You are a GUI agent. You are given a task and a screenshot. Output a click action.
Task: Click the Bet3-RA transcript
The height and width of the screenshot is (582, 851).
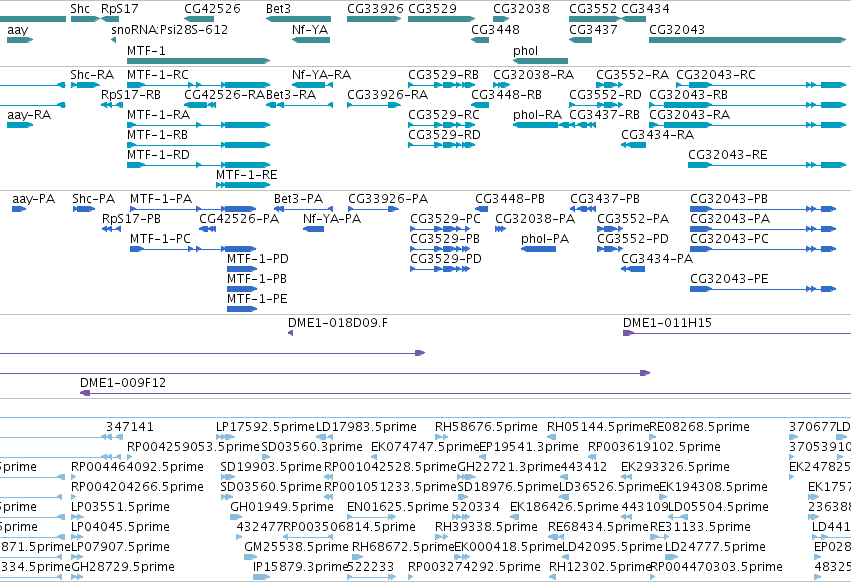point(298,105)
